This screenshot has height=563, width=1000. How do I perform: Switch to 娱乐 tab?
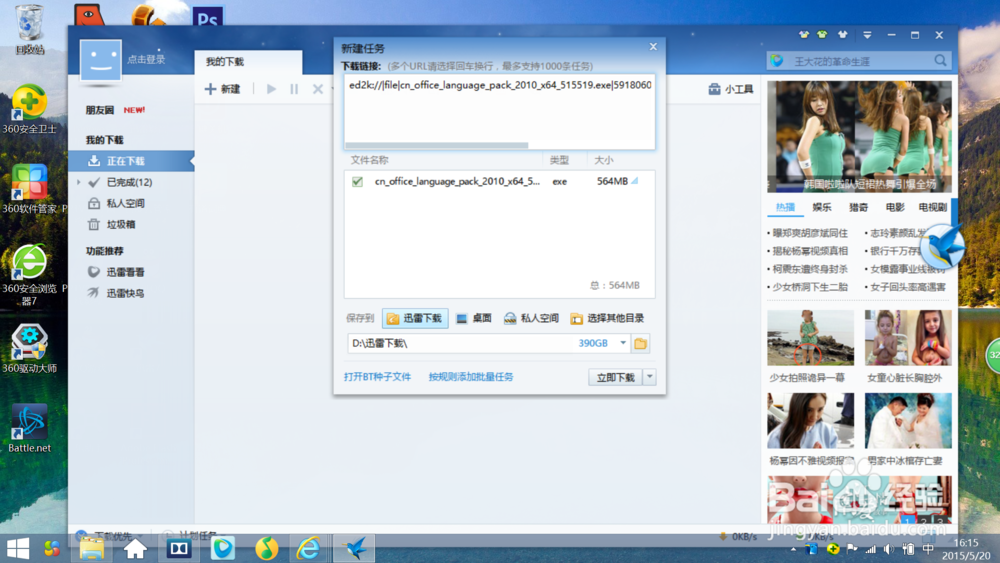[x=822, y=207]
